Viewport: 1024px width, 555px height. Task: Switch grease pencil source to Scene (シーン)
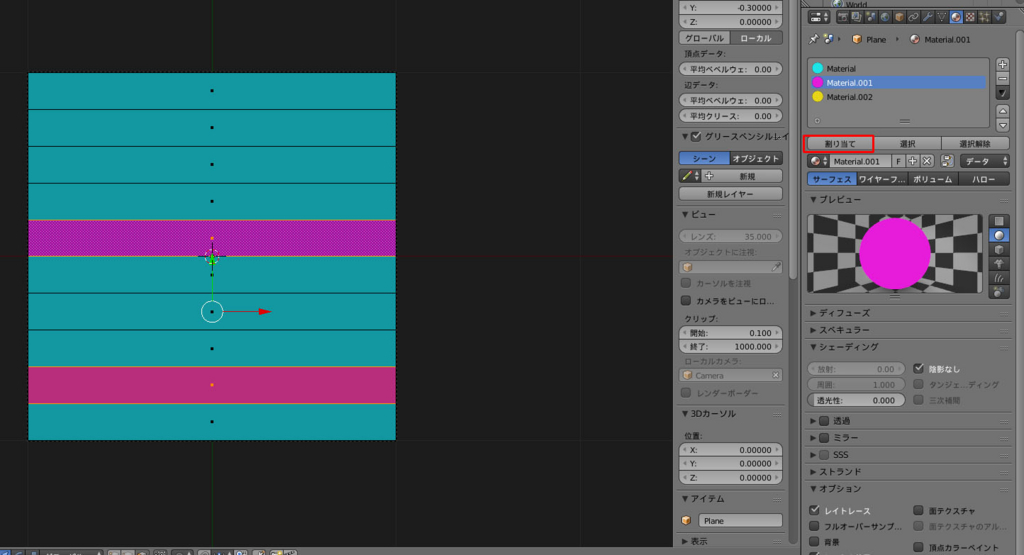[704, 159]
